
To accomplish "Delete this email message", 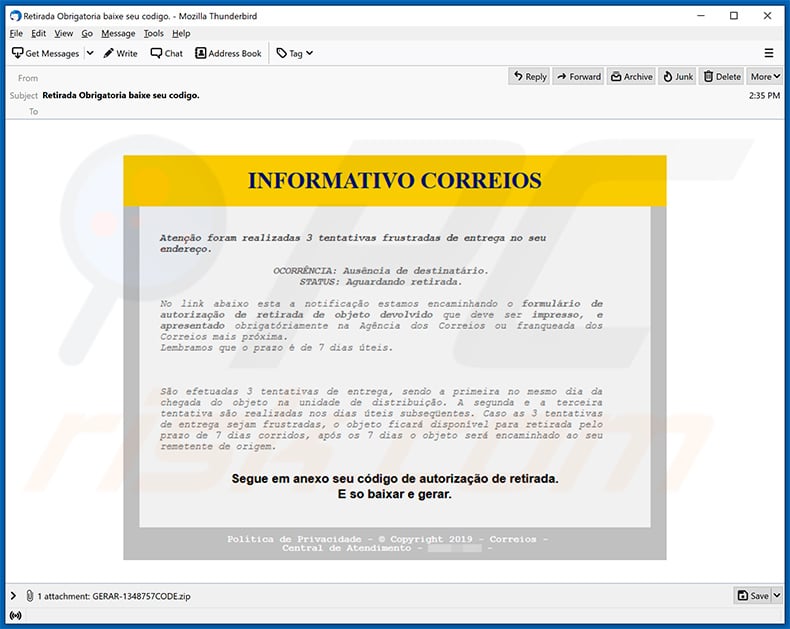I will click(x=722, y=77).
